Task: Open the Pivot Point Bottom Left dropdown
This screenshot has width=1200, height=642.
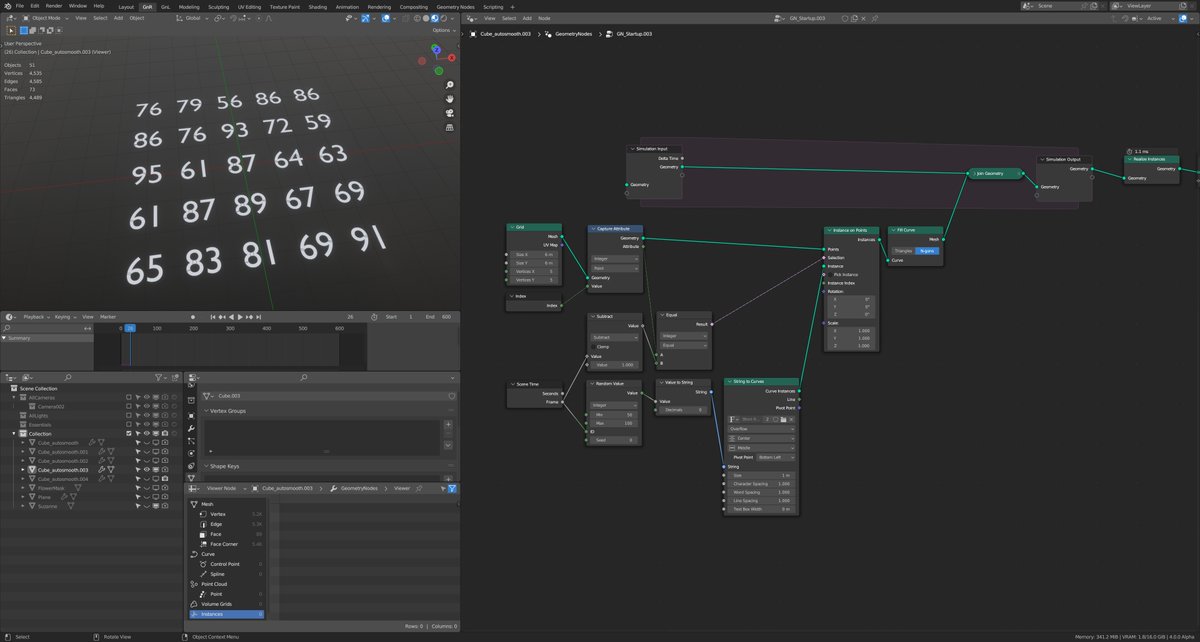Action: pos(776,456)
